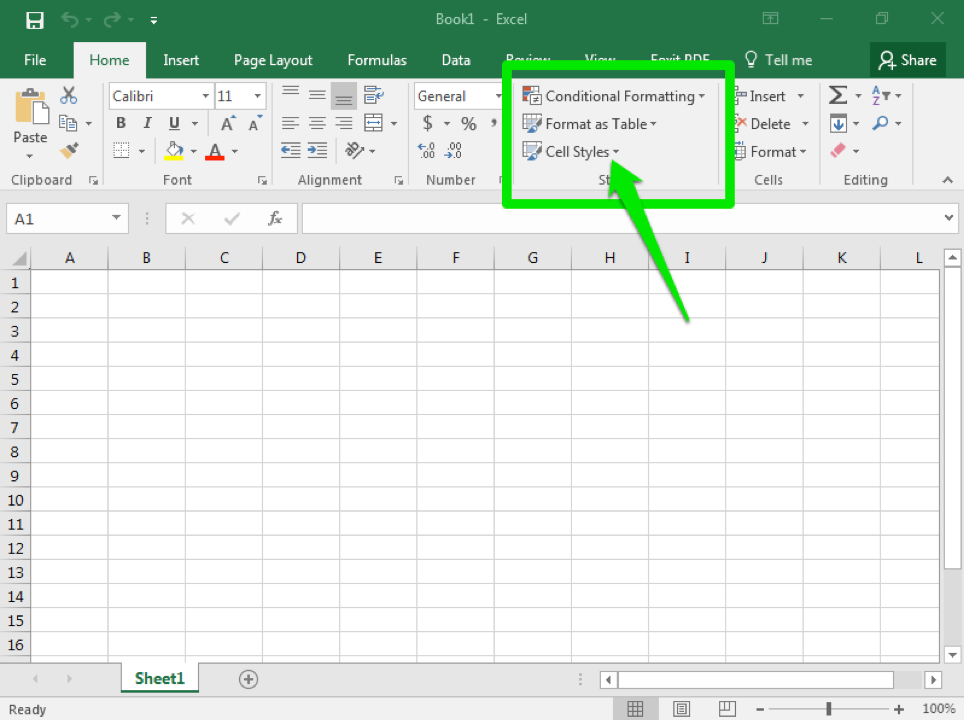Image resolution: width=964 pixels, height=720 pixels.
Task: Decrease indent in Alignment group
Action: 290,150
